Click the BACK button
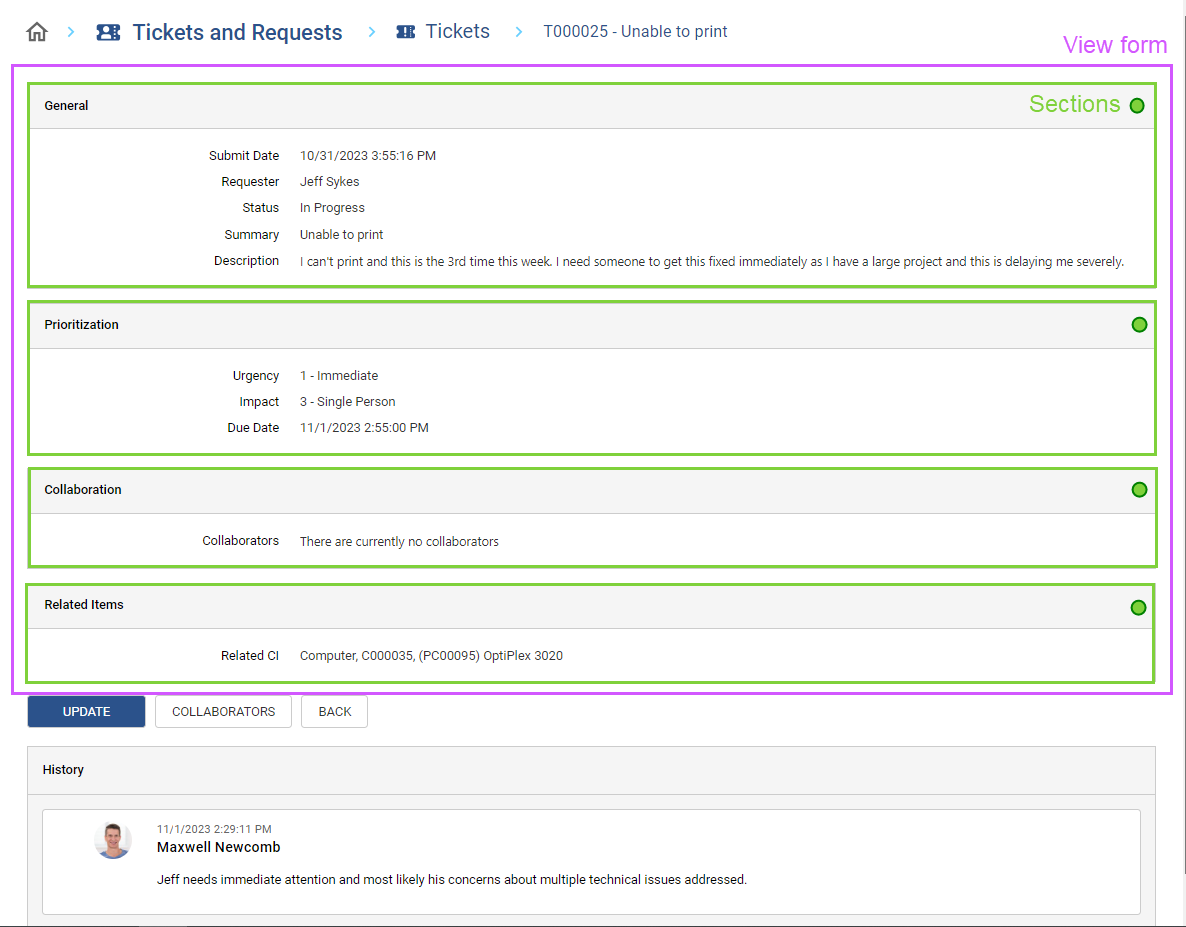 [334, 711]
